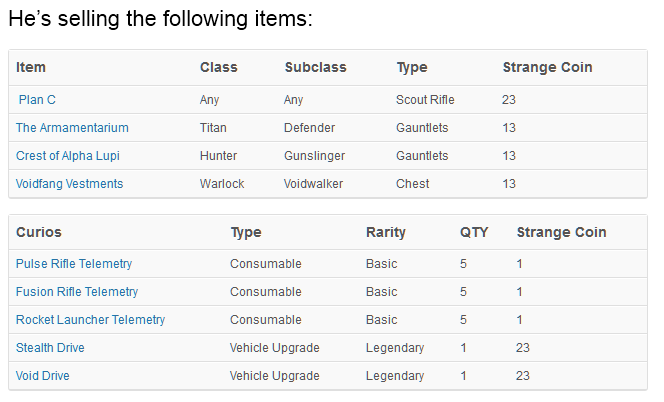Click the Class column header
664x402 pixels.
(219, 68)
